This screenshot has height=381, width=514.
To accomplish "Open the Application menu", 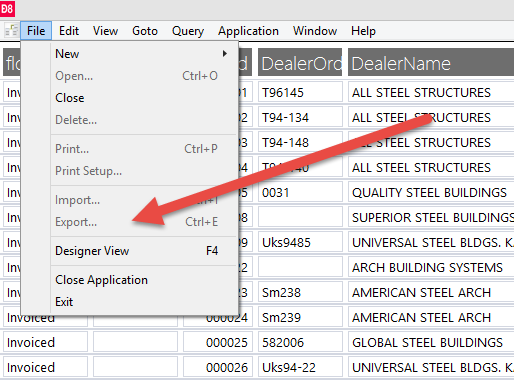I will [248, 31].
